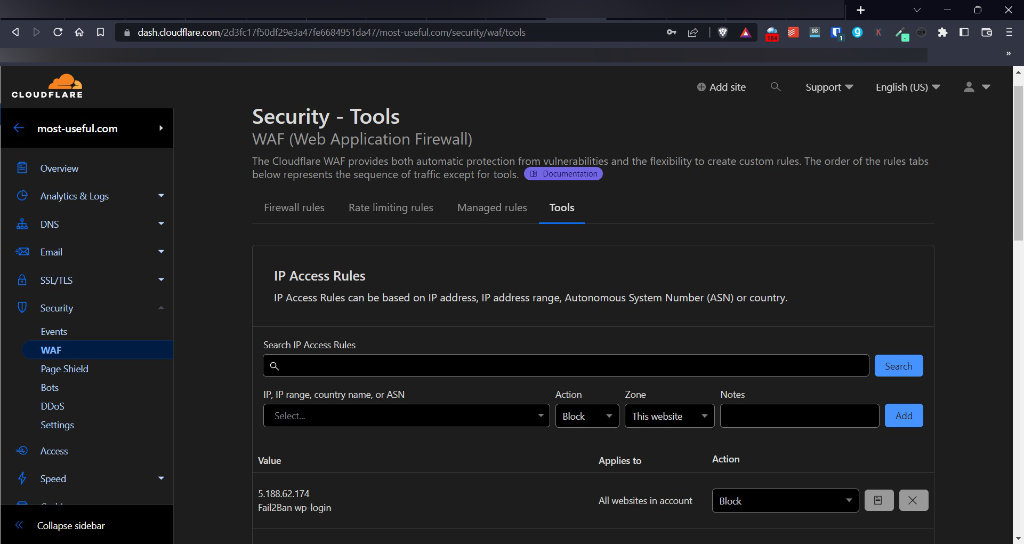Open the Brave Wallet icon
1024x544 pixels.
[987, 32]
